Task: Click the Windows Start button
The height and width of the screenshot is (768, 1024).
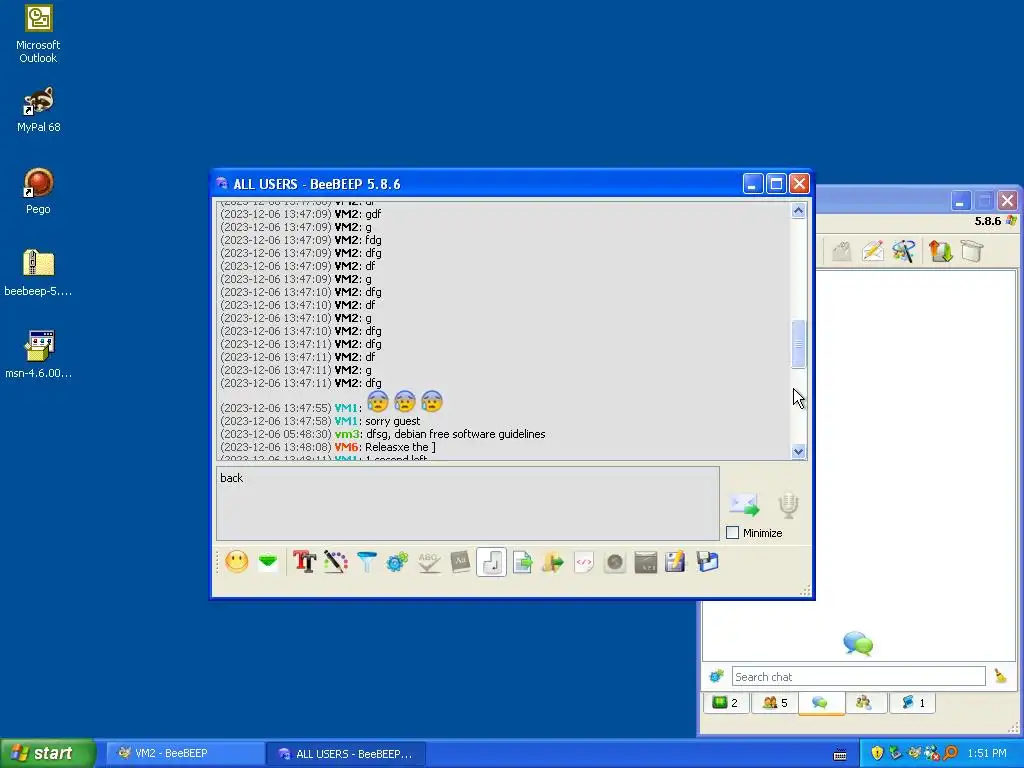Action: pyautogui.click(x=48, y=753)
